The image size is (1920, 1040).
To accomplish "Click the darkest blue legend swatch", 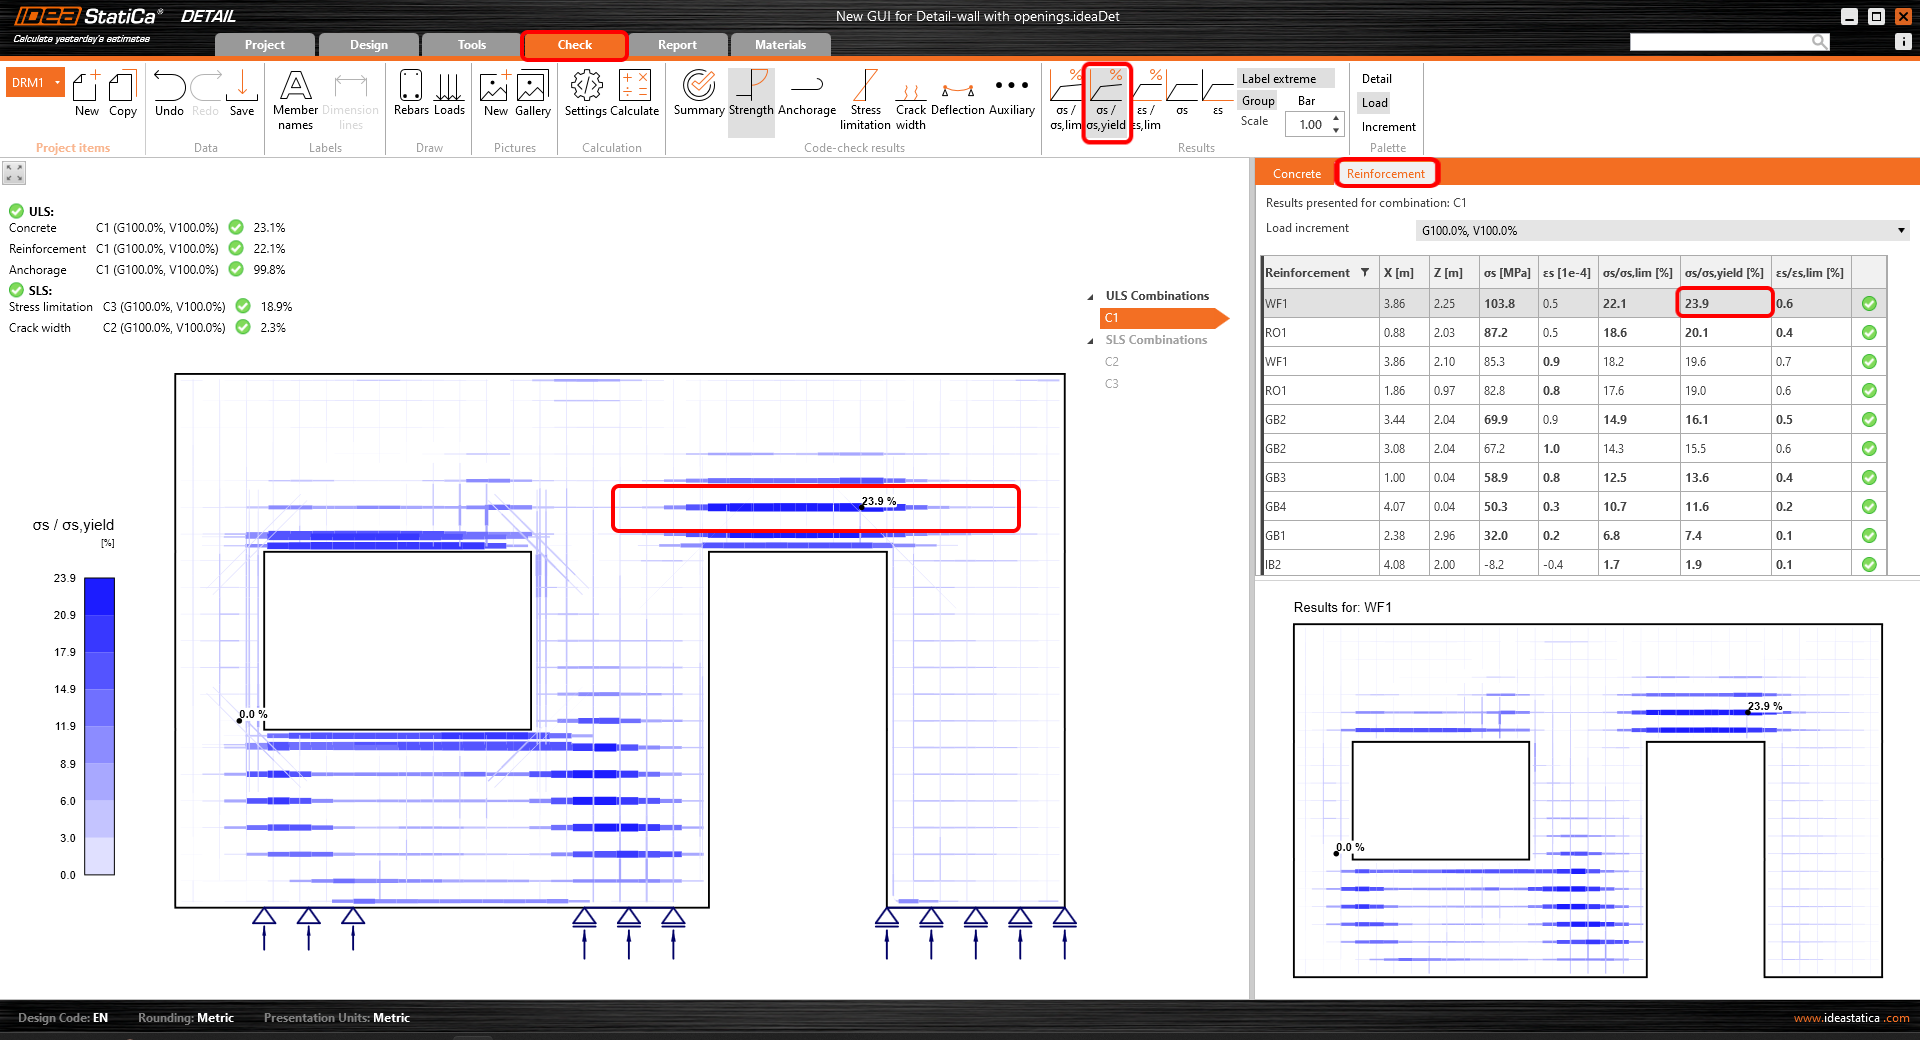I will point(99,596).
